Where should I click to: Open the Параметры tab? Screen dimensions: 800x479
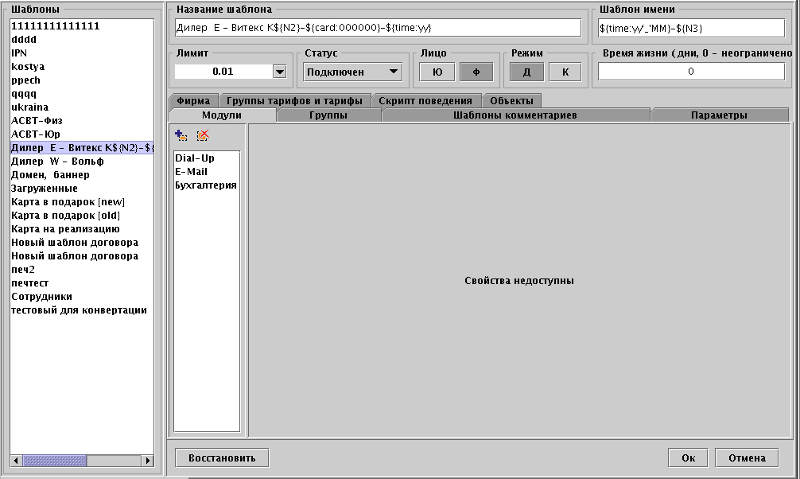point(719,116)
